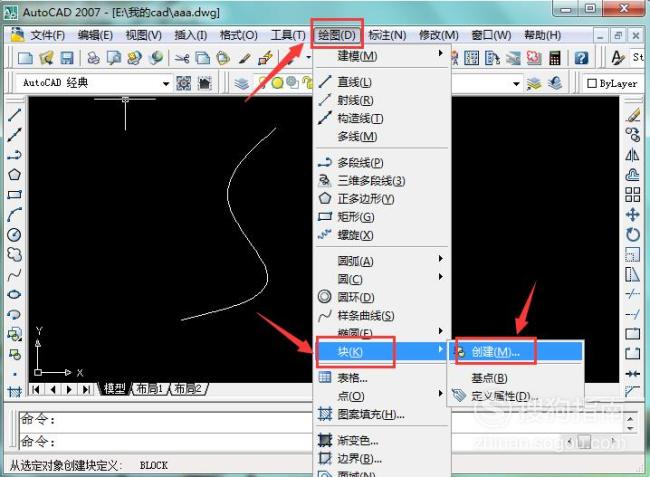Viewport: 650px width, 477px height.
Task: Click the Insert Block tool icon
Action: pos(15,334)
